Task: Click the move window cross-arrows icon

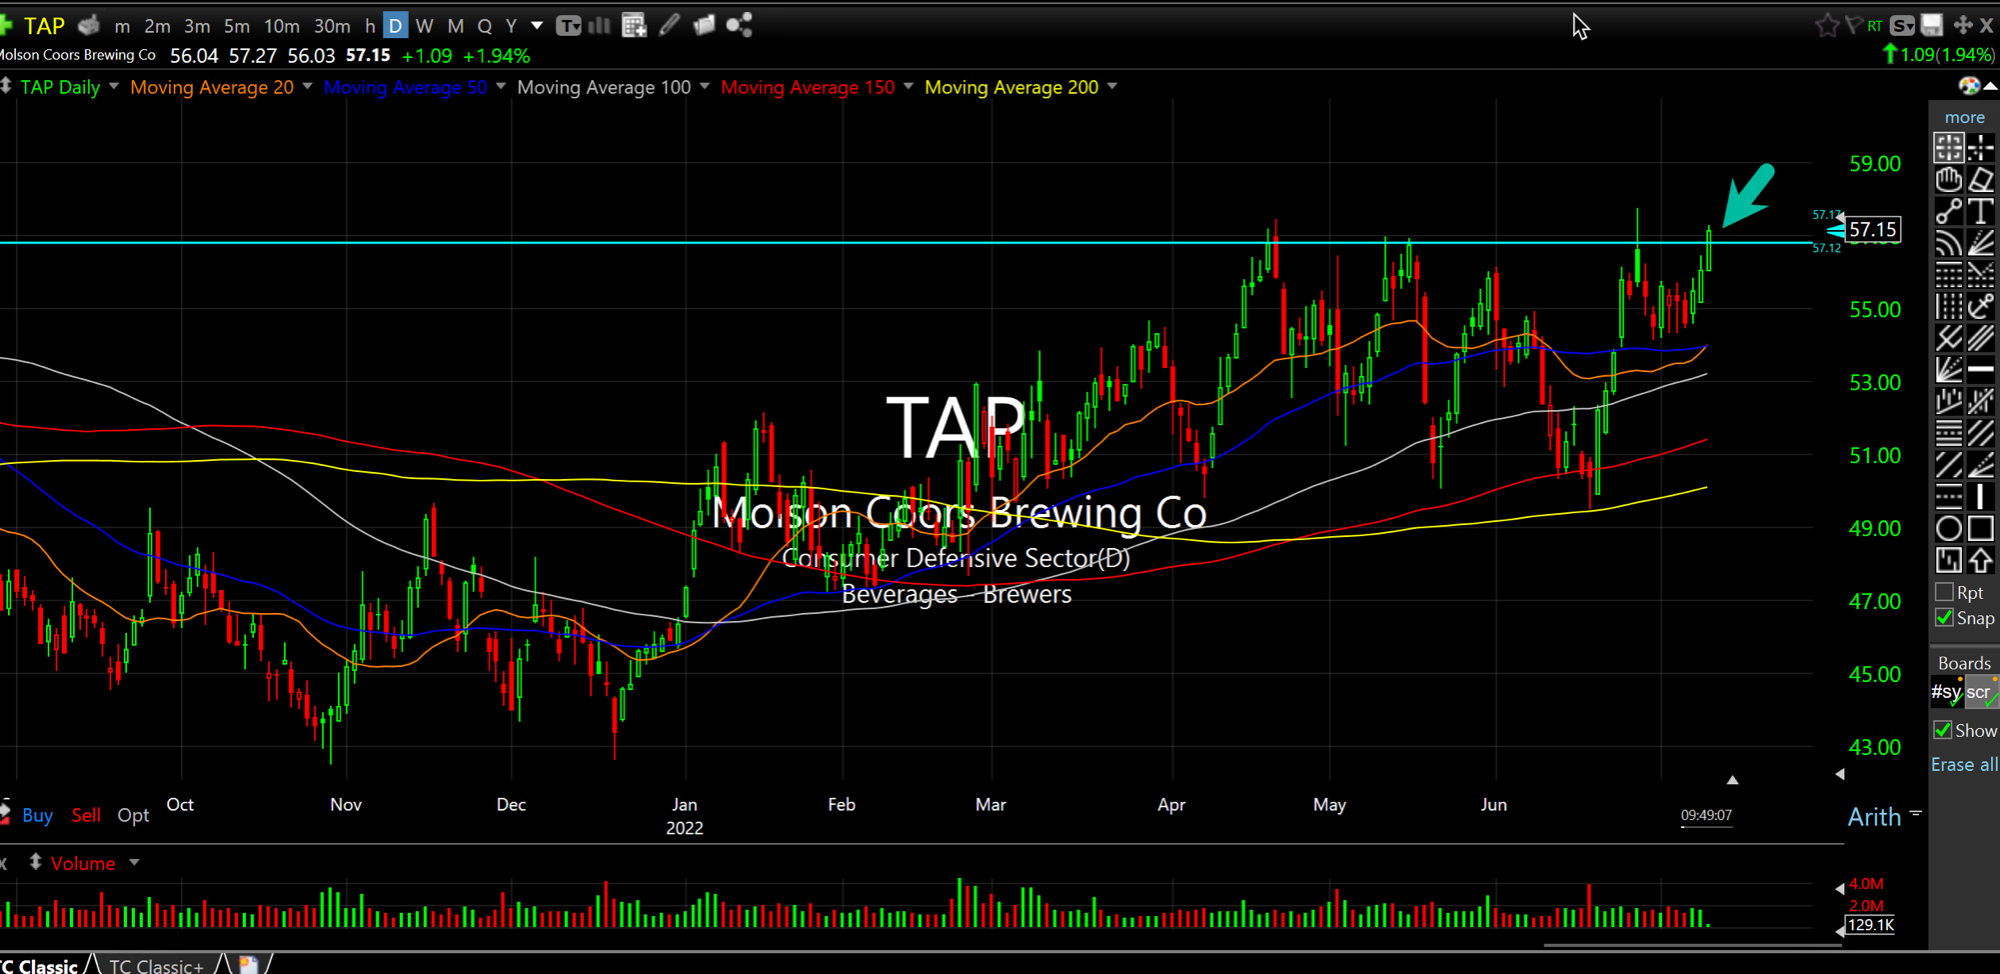Action: (x=1962, y=25)
